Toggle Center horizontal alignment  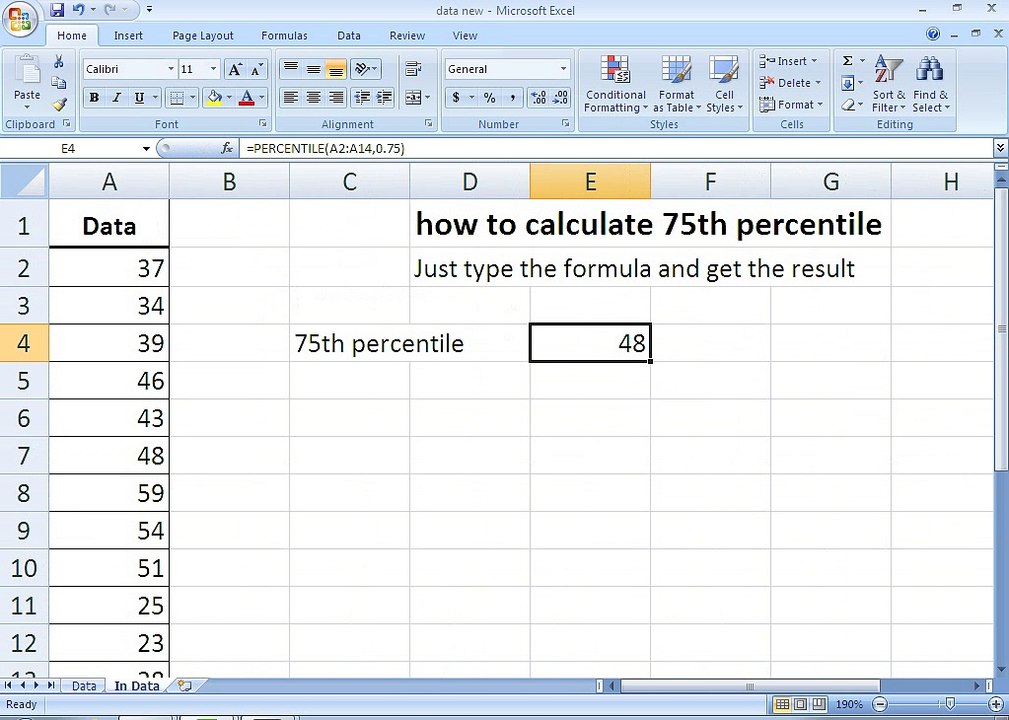pos(313,98)
